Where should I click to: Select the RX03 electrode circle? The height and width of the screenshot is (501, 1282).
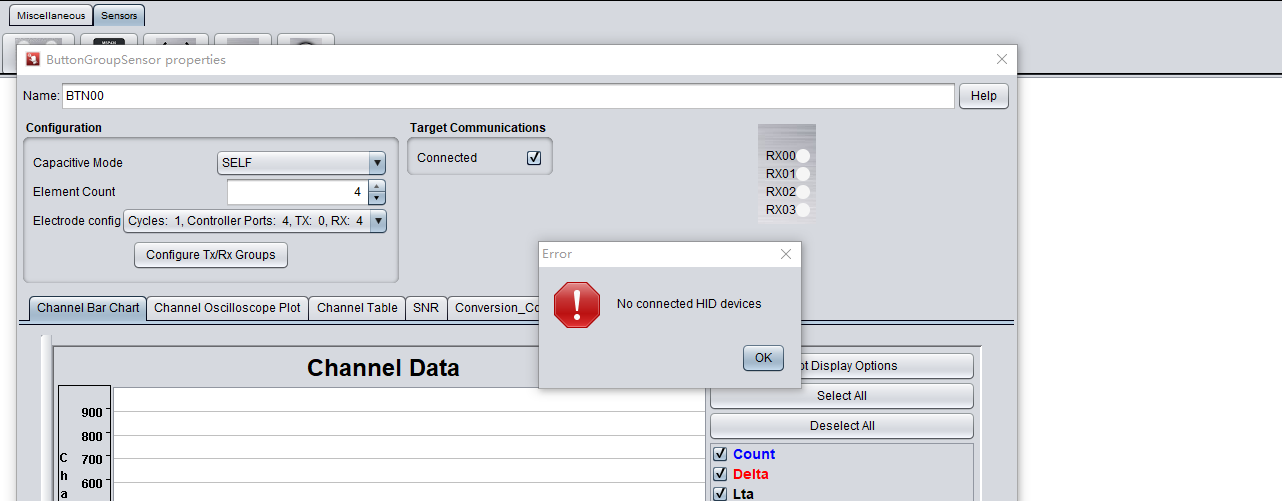[803, 210]
